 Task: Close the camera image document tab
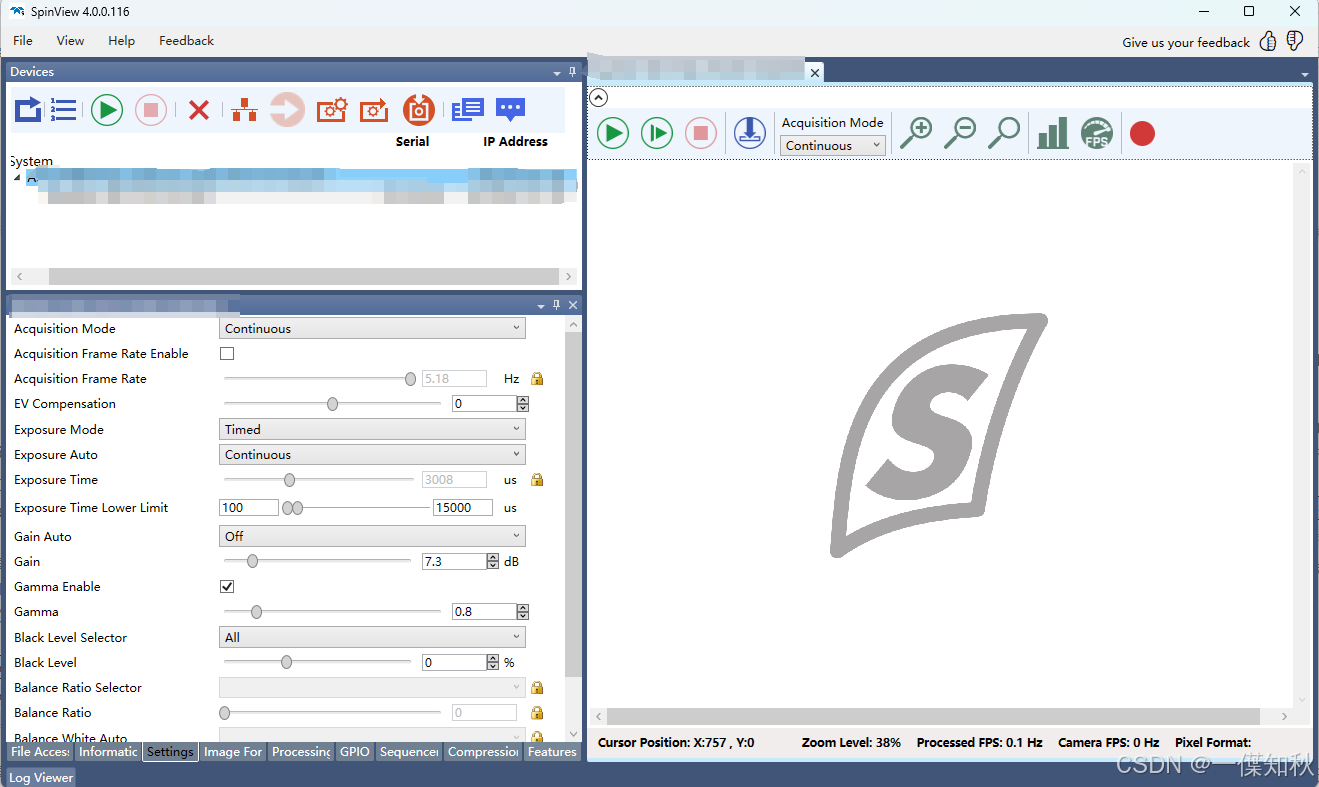pyautogui.click(x=815, y=72)
